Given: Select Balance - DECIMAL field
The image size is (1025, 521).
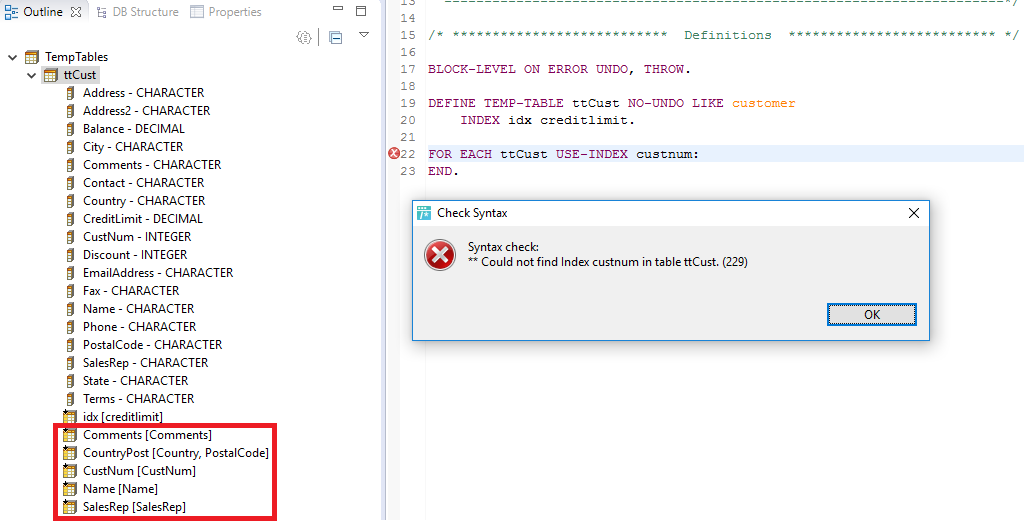Looking at the screenshot, I should click(133, 129).
